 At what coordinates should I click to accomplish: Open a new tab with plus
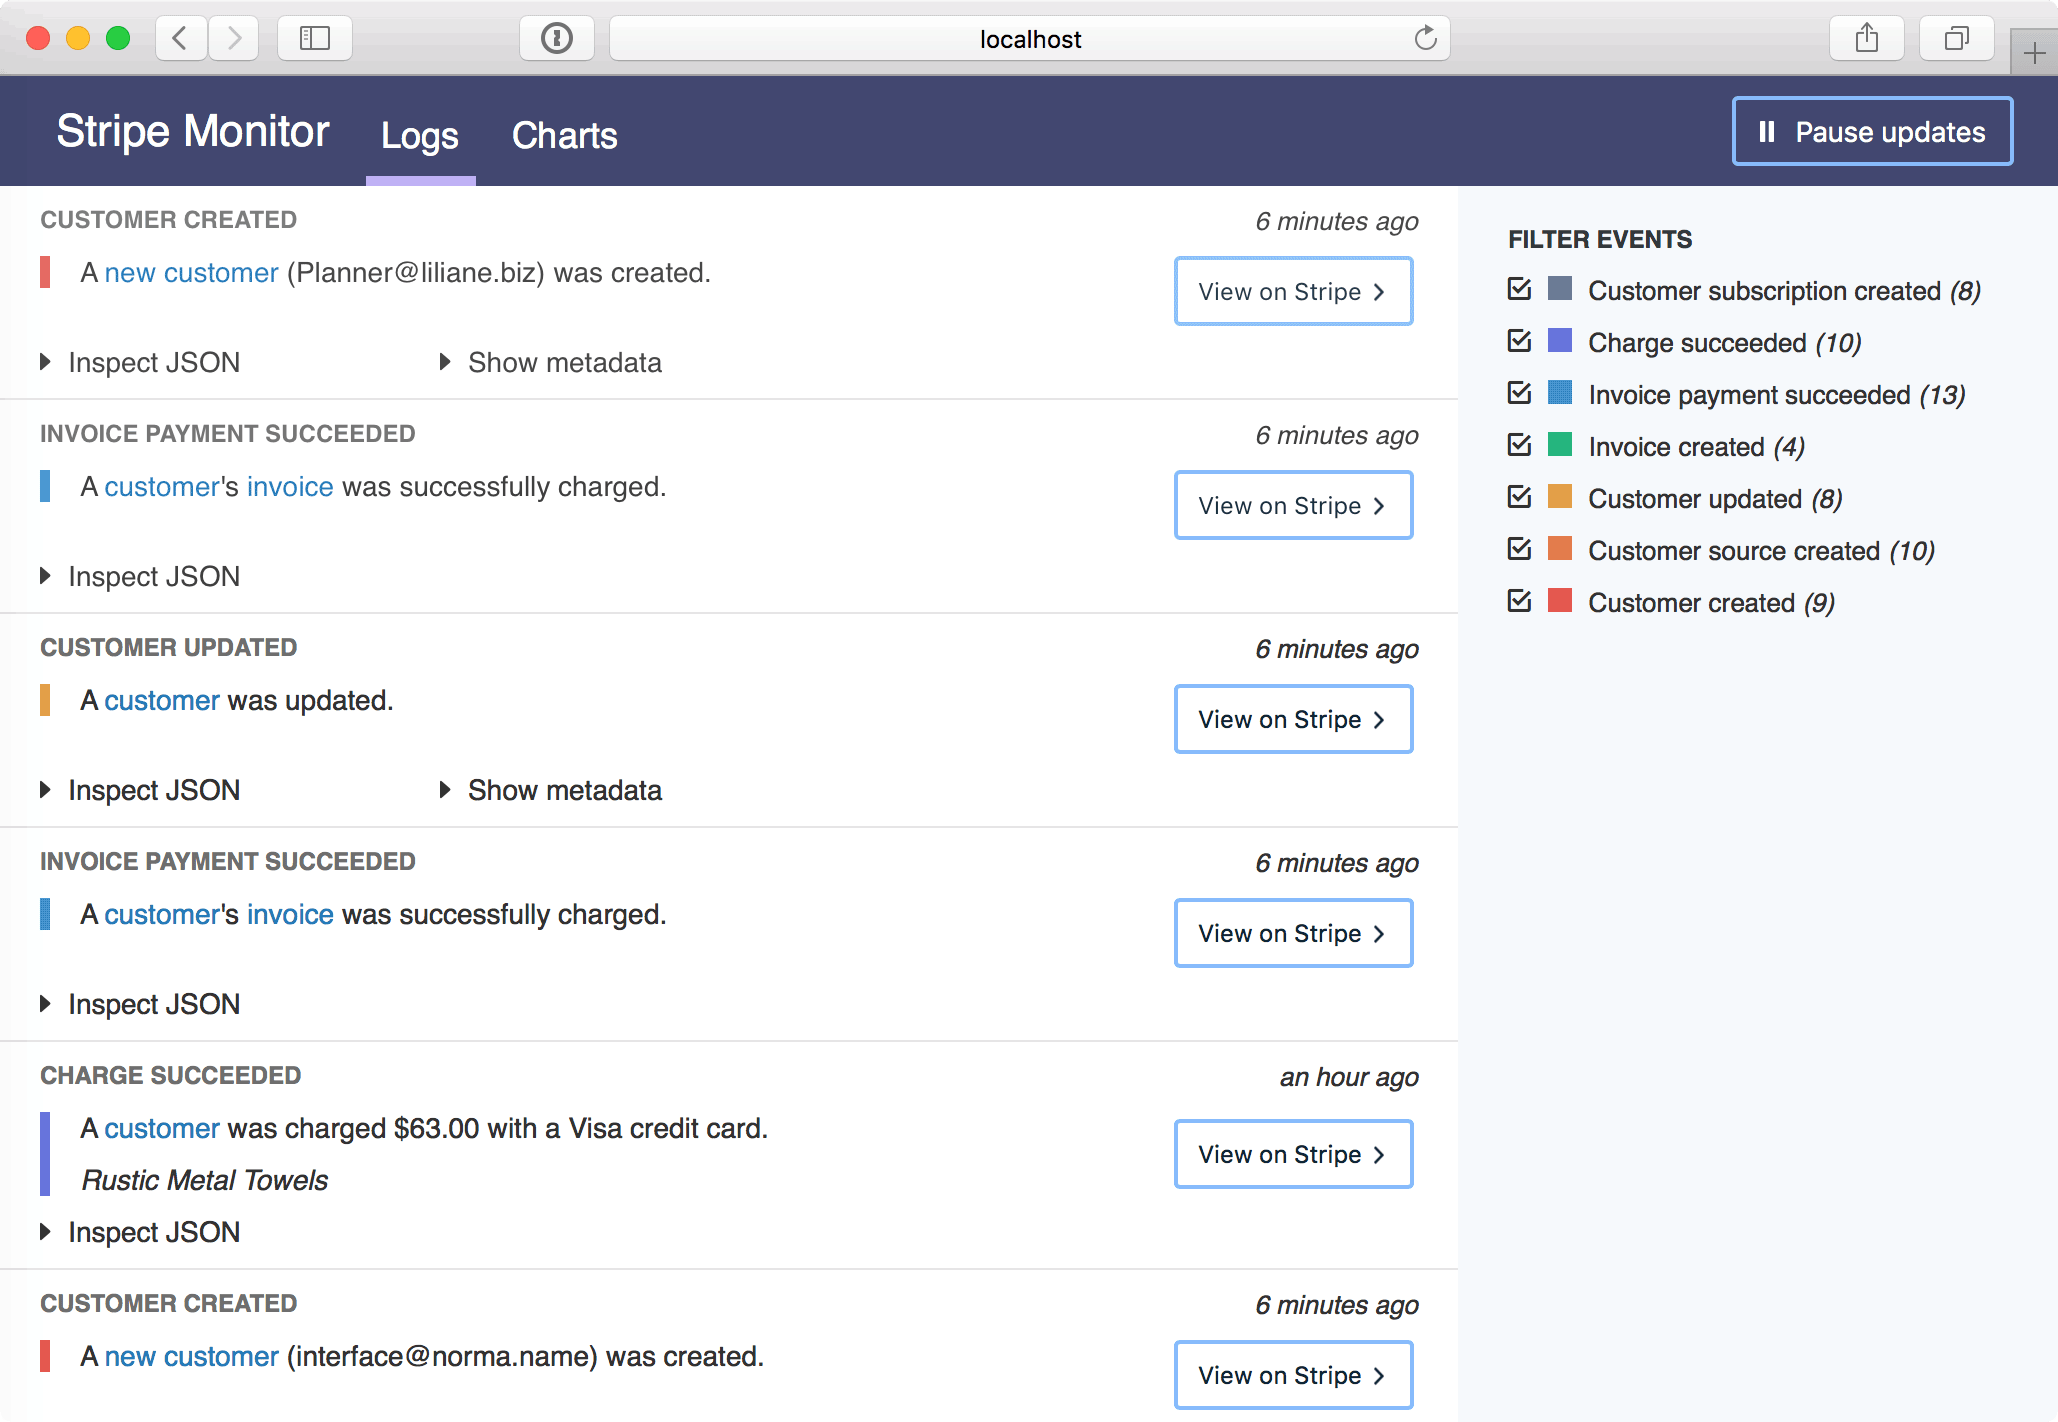(x=2034, y=53)
